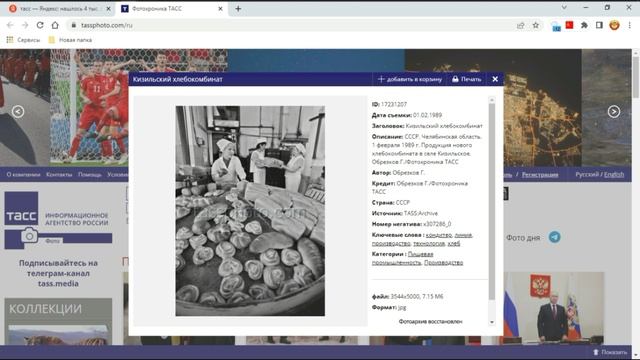Open Сервисы apps bookmark
640x360 pixels.
coord(23,40)
